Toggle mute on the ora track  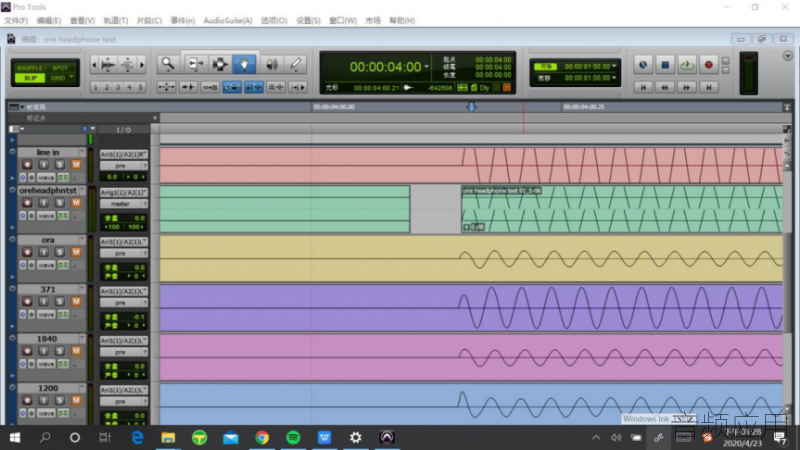click(x=76, y=252)
